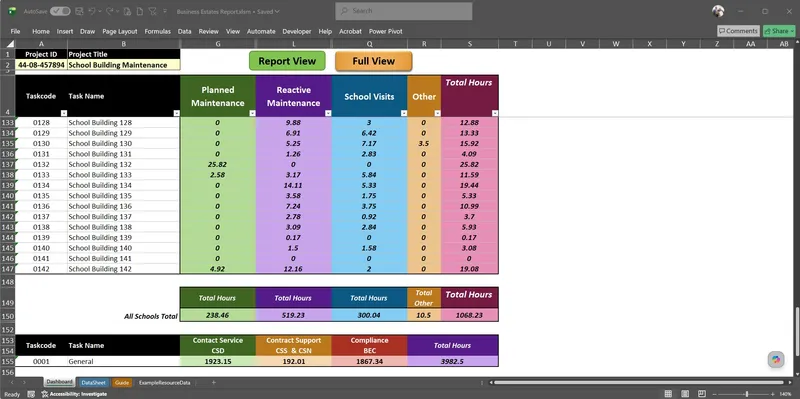Viewport: 800px width, 399px height.
Task: Click the orange Full View button
Action: pos(373,61)
